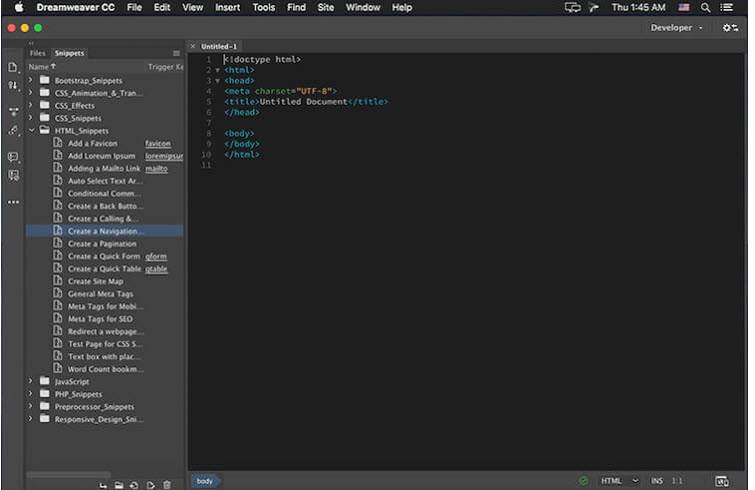The image size is (755, 490).
Task: Open the Find menu
Action: point(296,7)
